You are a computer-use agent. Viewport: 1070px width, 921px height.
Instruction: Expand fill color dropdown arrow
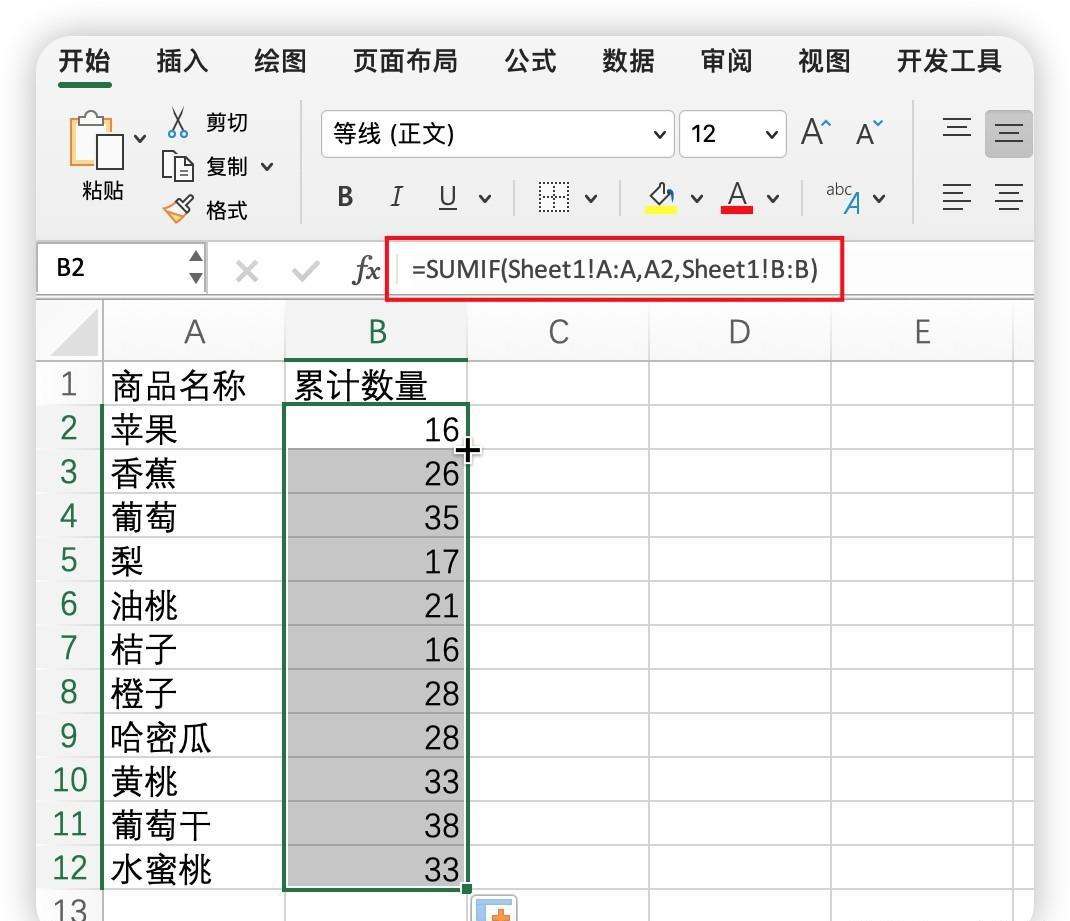click(697, 199)
